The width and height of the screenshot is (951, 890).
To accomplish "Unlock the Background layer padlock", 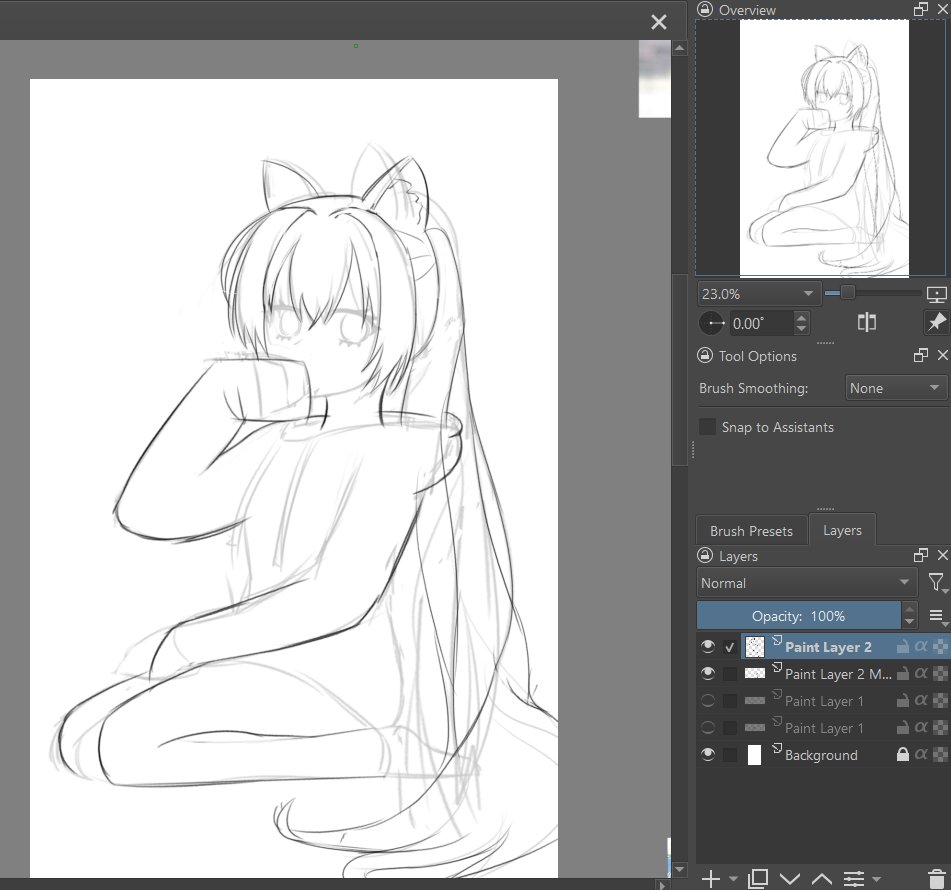I will coord(902,754).
